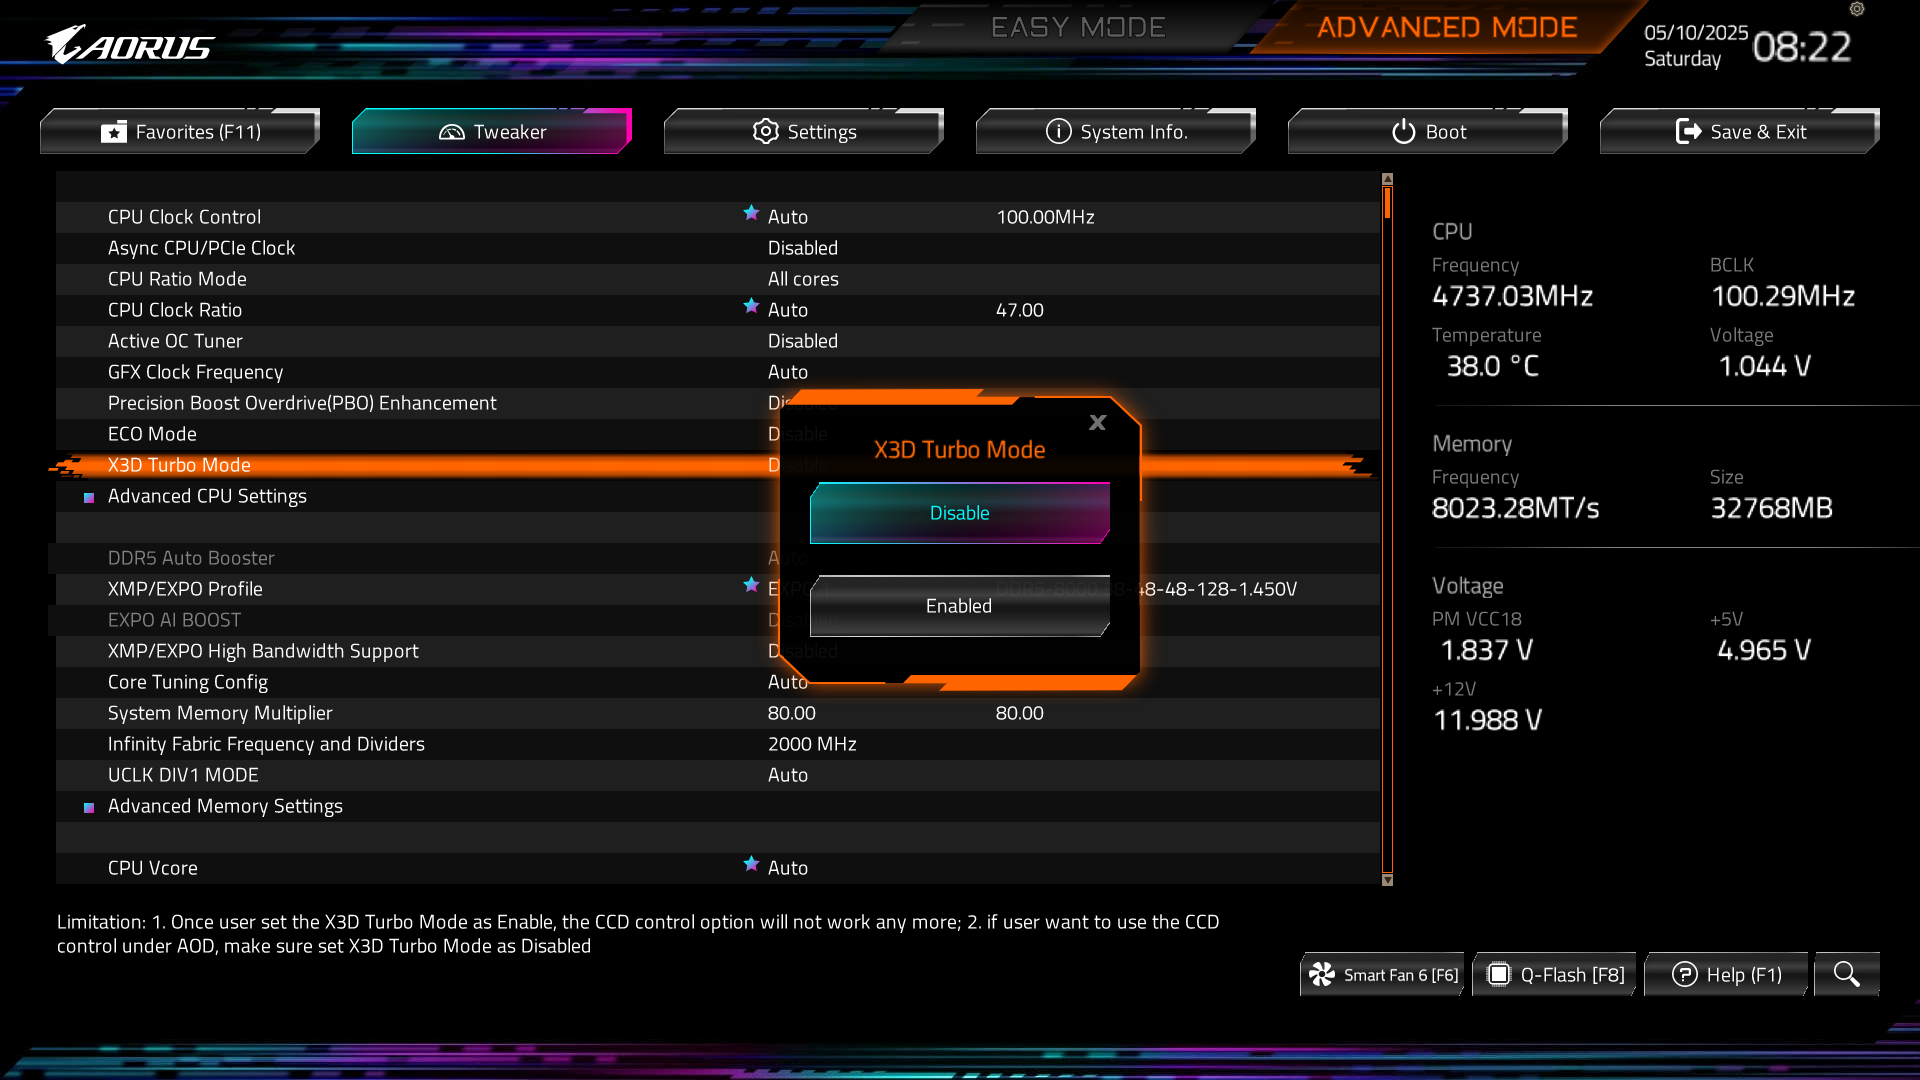Click favorite star beside CPU Clock Control

751,213
